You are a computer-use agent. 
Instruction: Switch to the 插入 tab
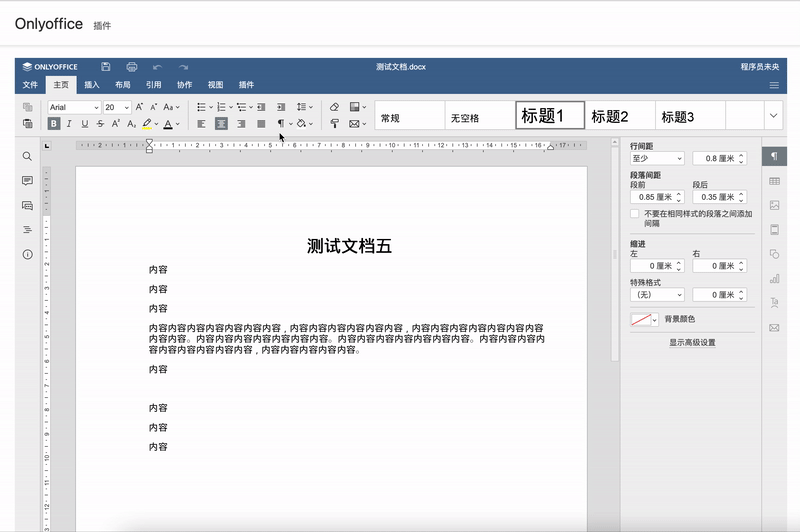(x=92, y=85)
